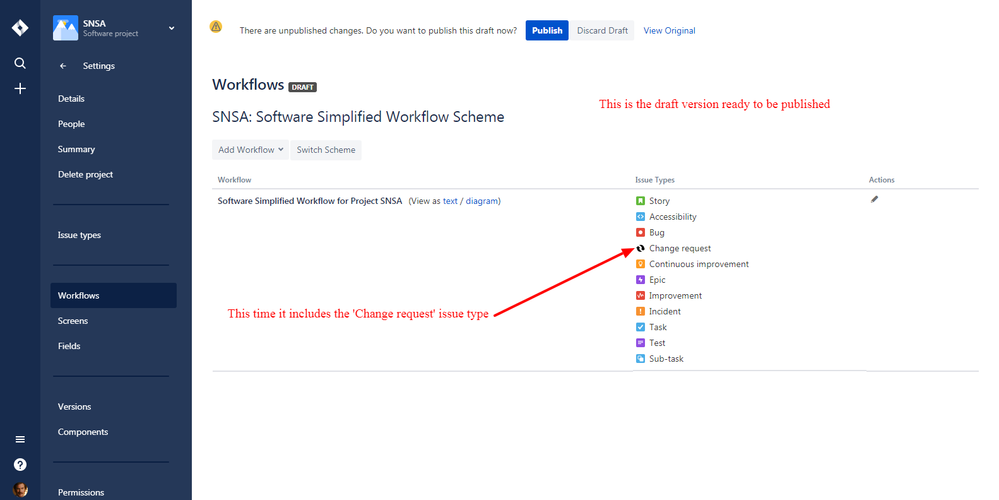This screenshot has width=999, height=500.
Task: Click the Story issue type icon
Action: pos(640,201)
